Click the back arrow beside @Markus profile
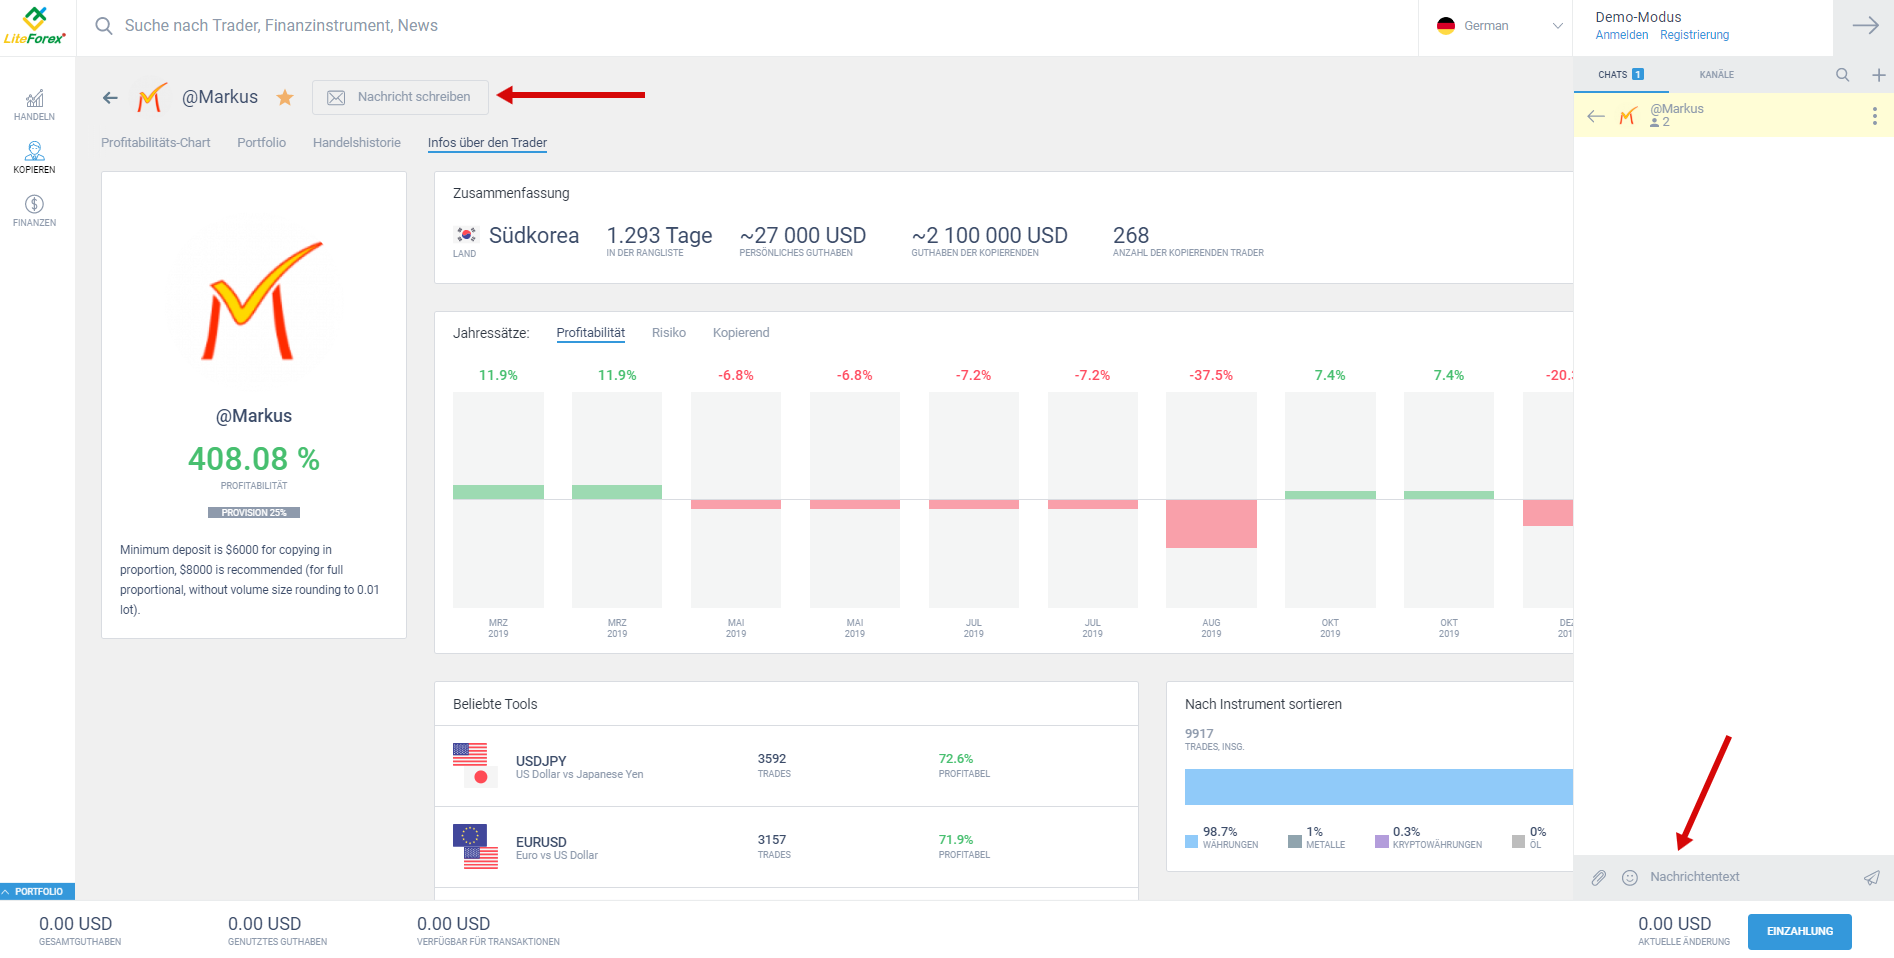The image size is (1894, 958). click(110, 98)
